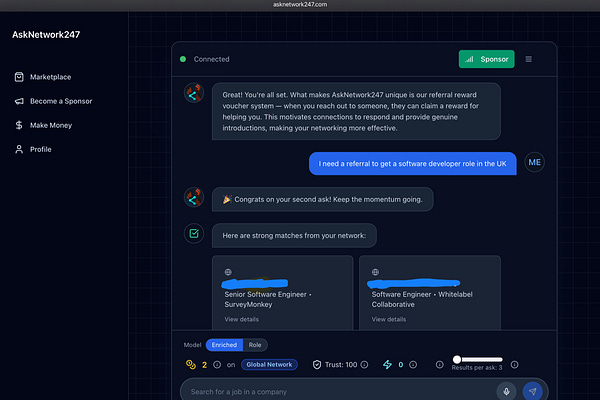Image resolution: width=600 pixels, height=400 pixels.
Task: Click the info icon next to Trust: 100
Action: [x=364, y=365]
